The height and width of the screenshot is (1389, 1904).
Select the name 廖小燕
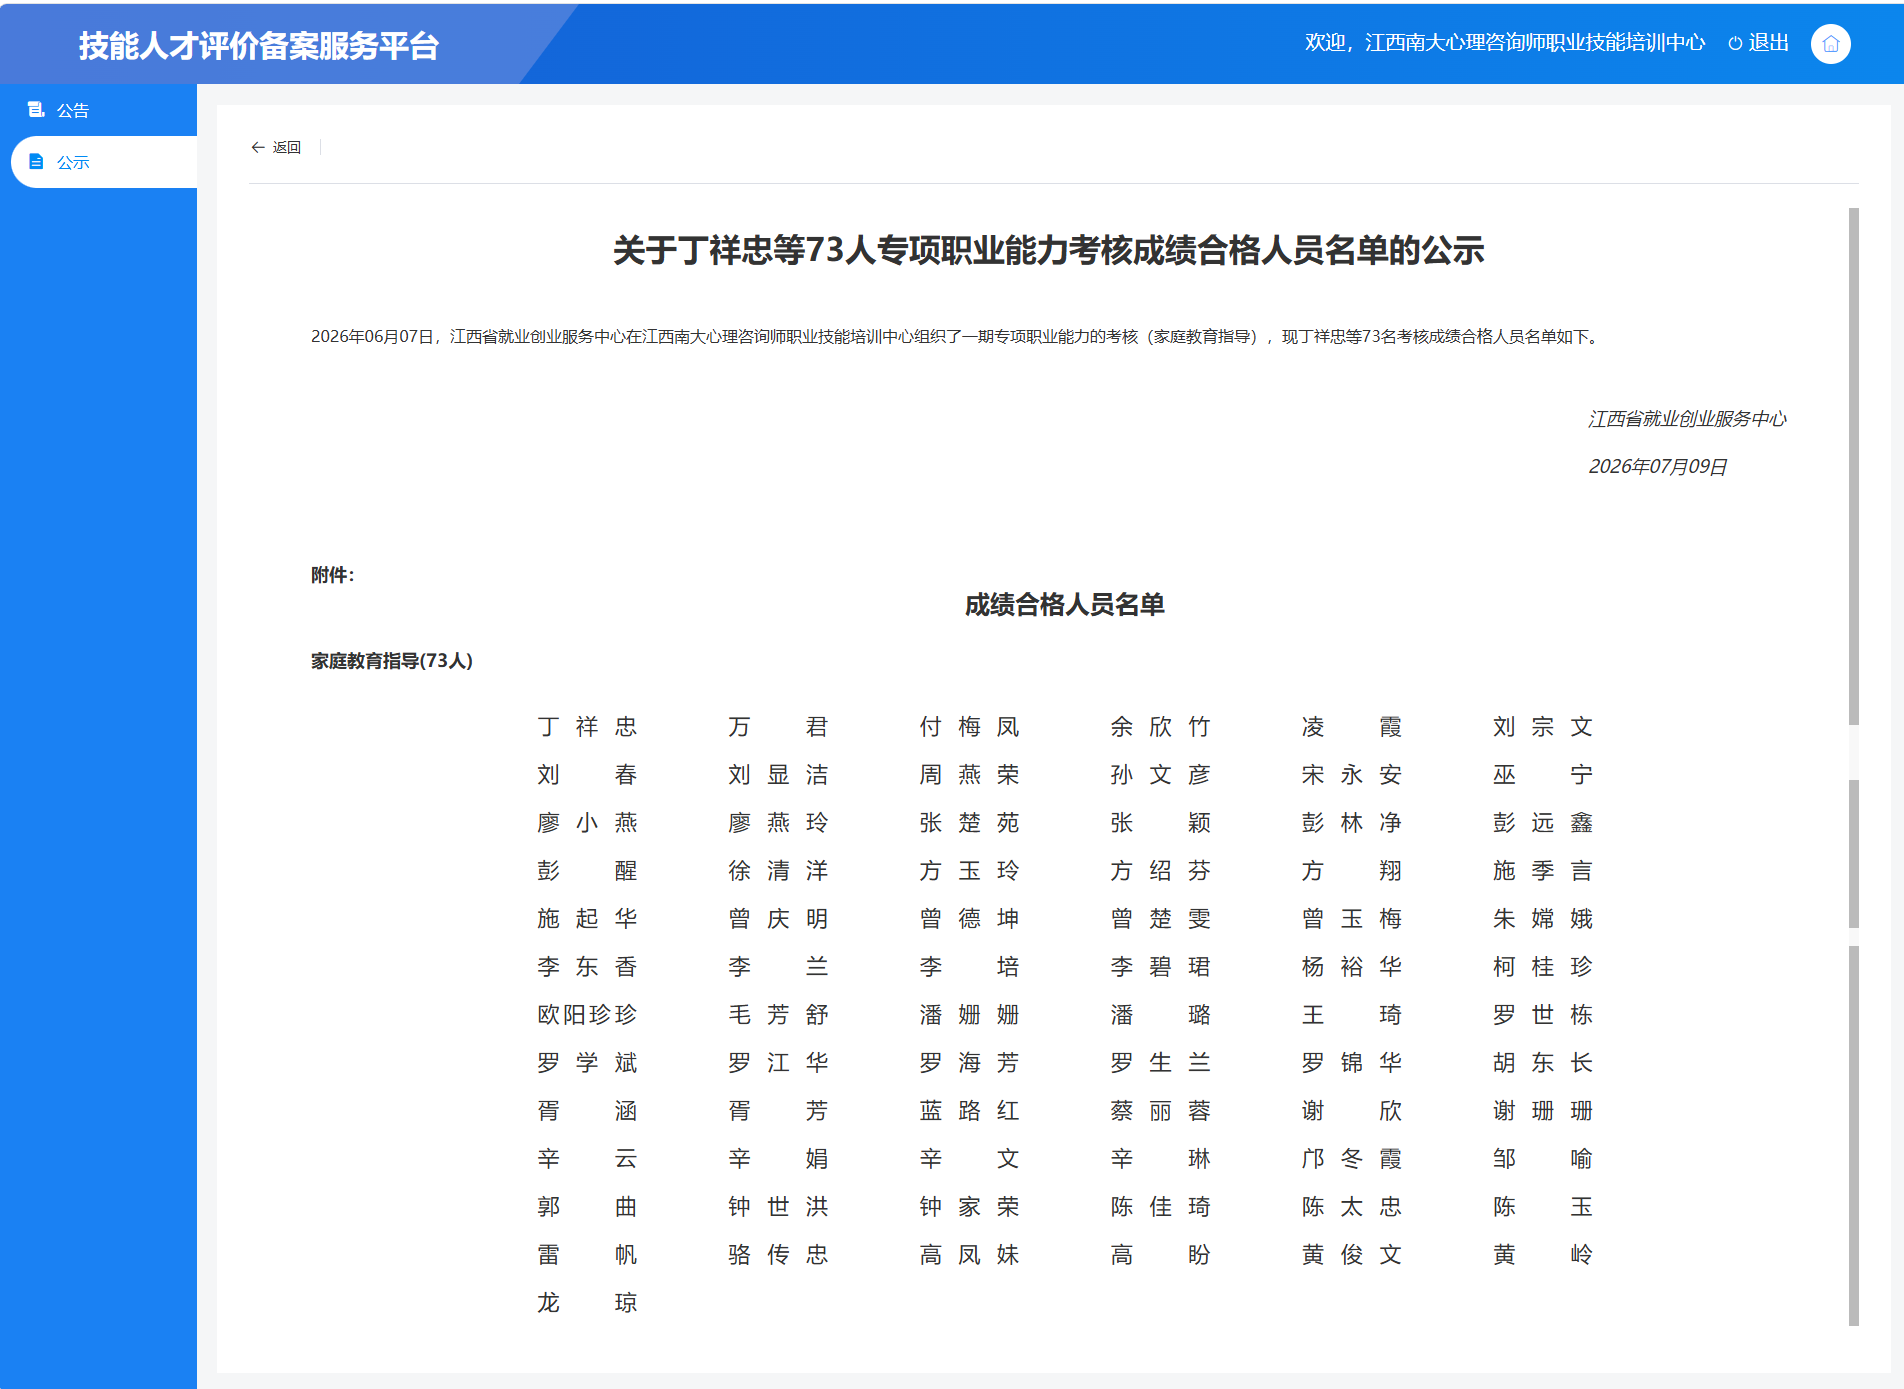click(587, 823)
